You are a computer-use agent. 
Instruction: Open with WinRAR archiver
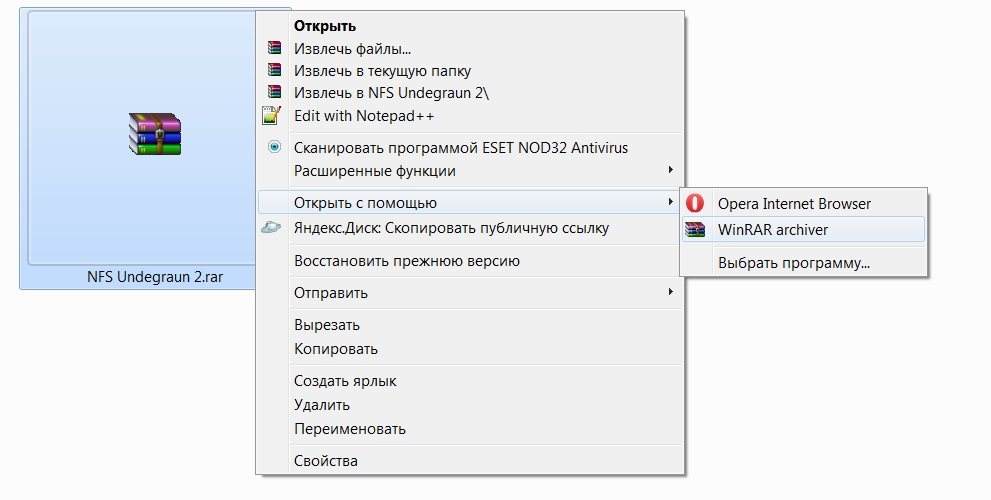tap(803, 229)
